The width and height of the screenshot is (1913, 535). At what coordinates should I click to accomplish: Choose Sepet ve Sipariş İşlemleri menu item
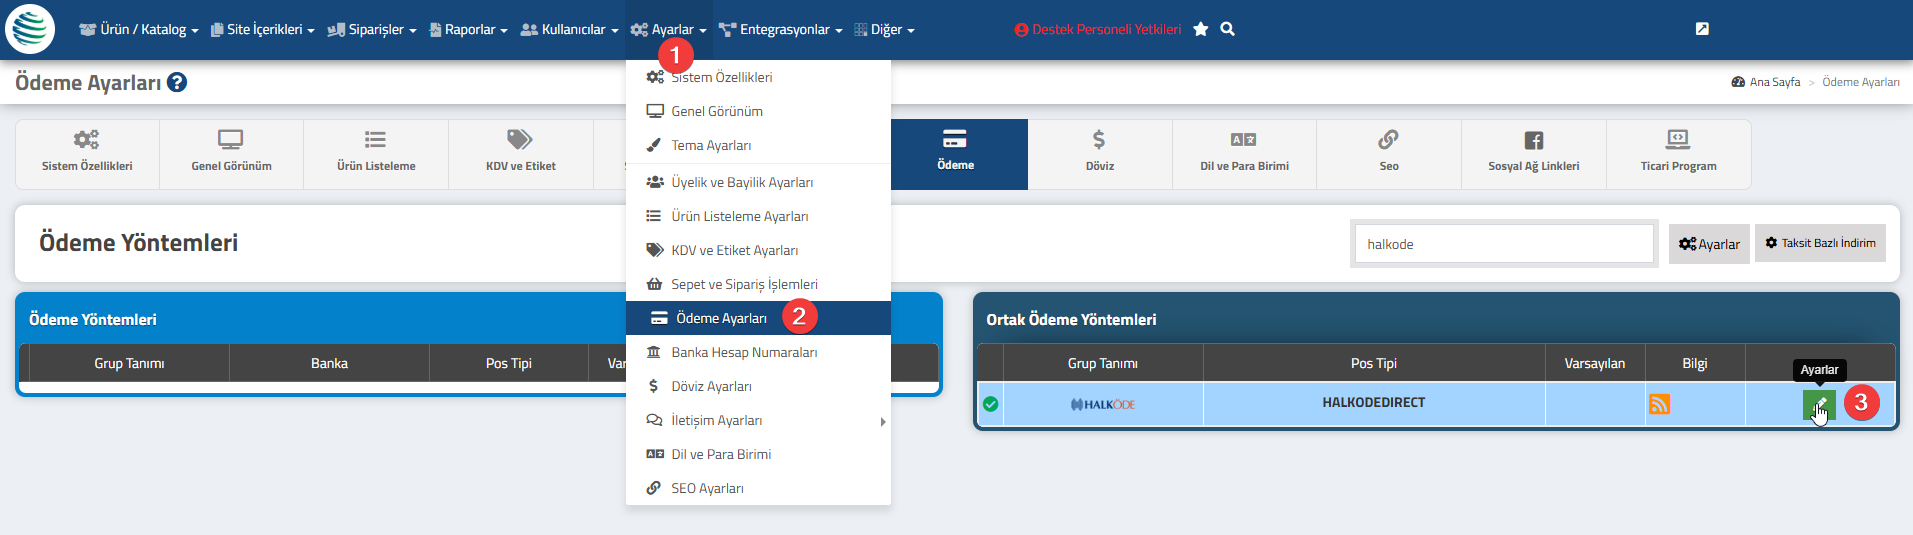743,285
